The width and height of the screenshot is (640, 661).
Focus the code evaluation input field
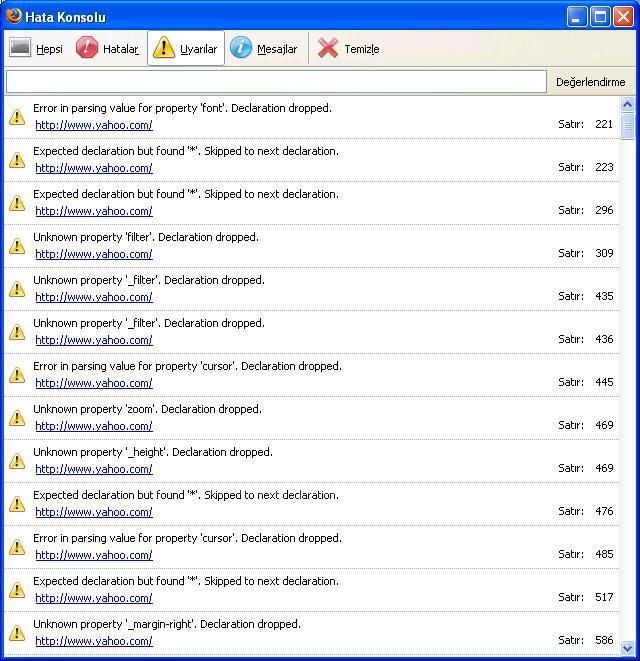[275, 82]
